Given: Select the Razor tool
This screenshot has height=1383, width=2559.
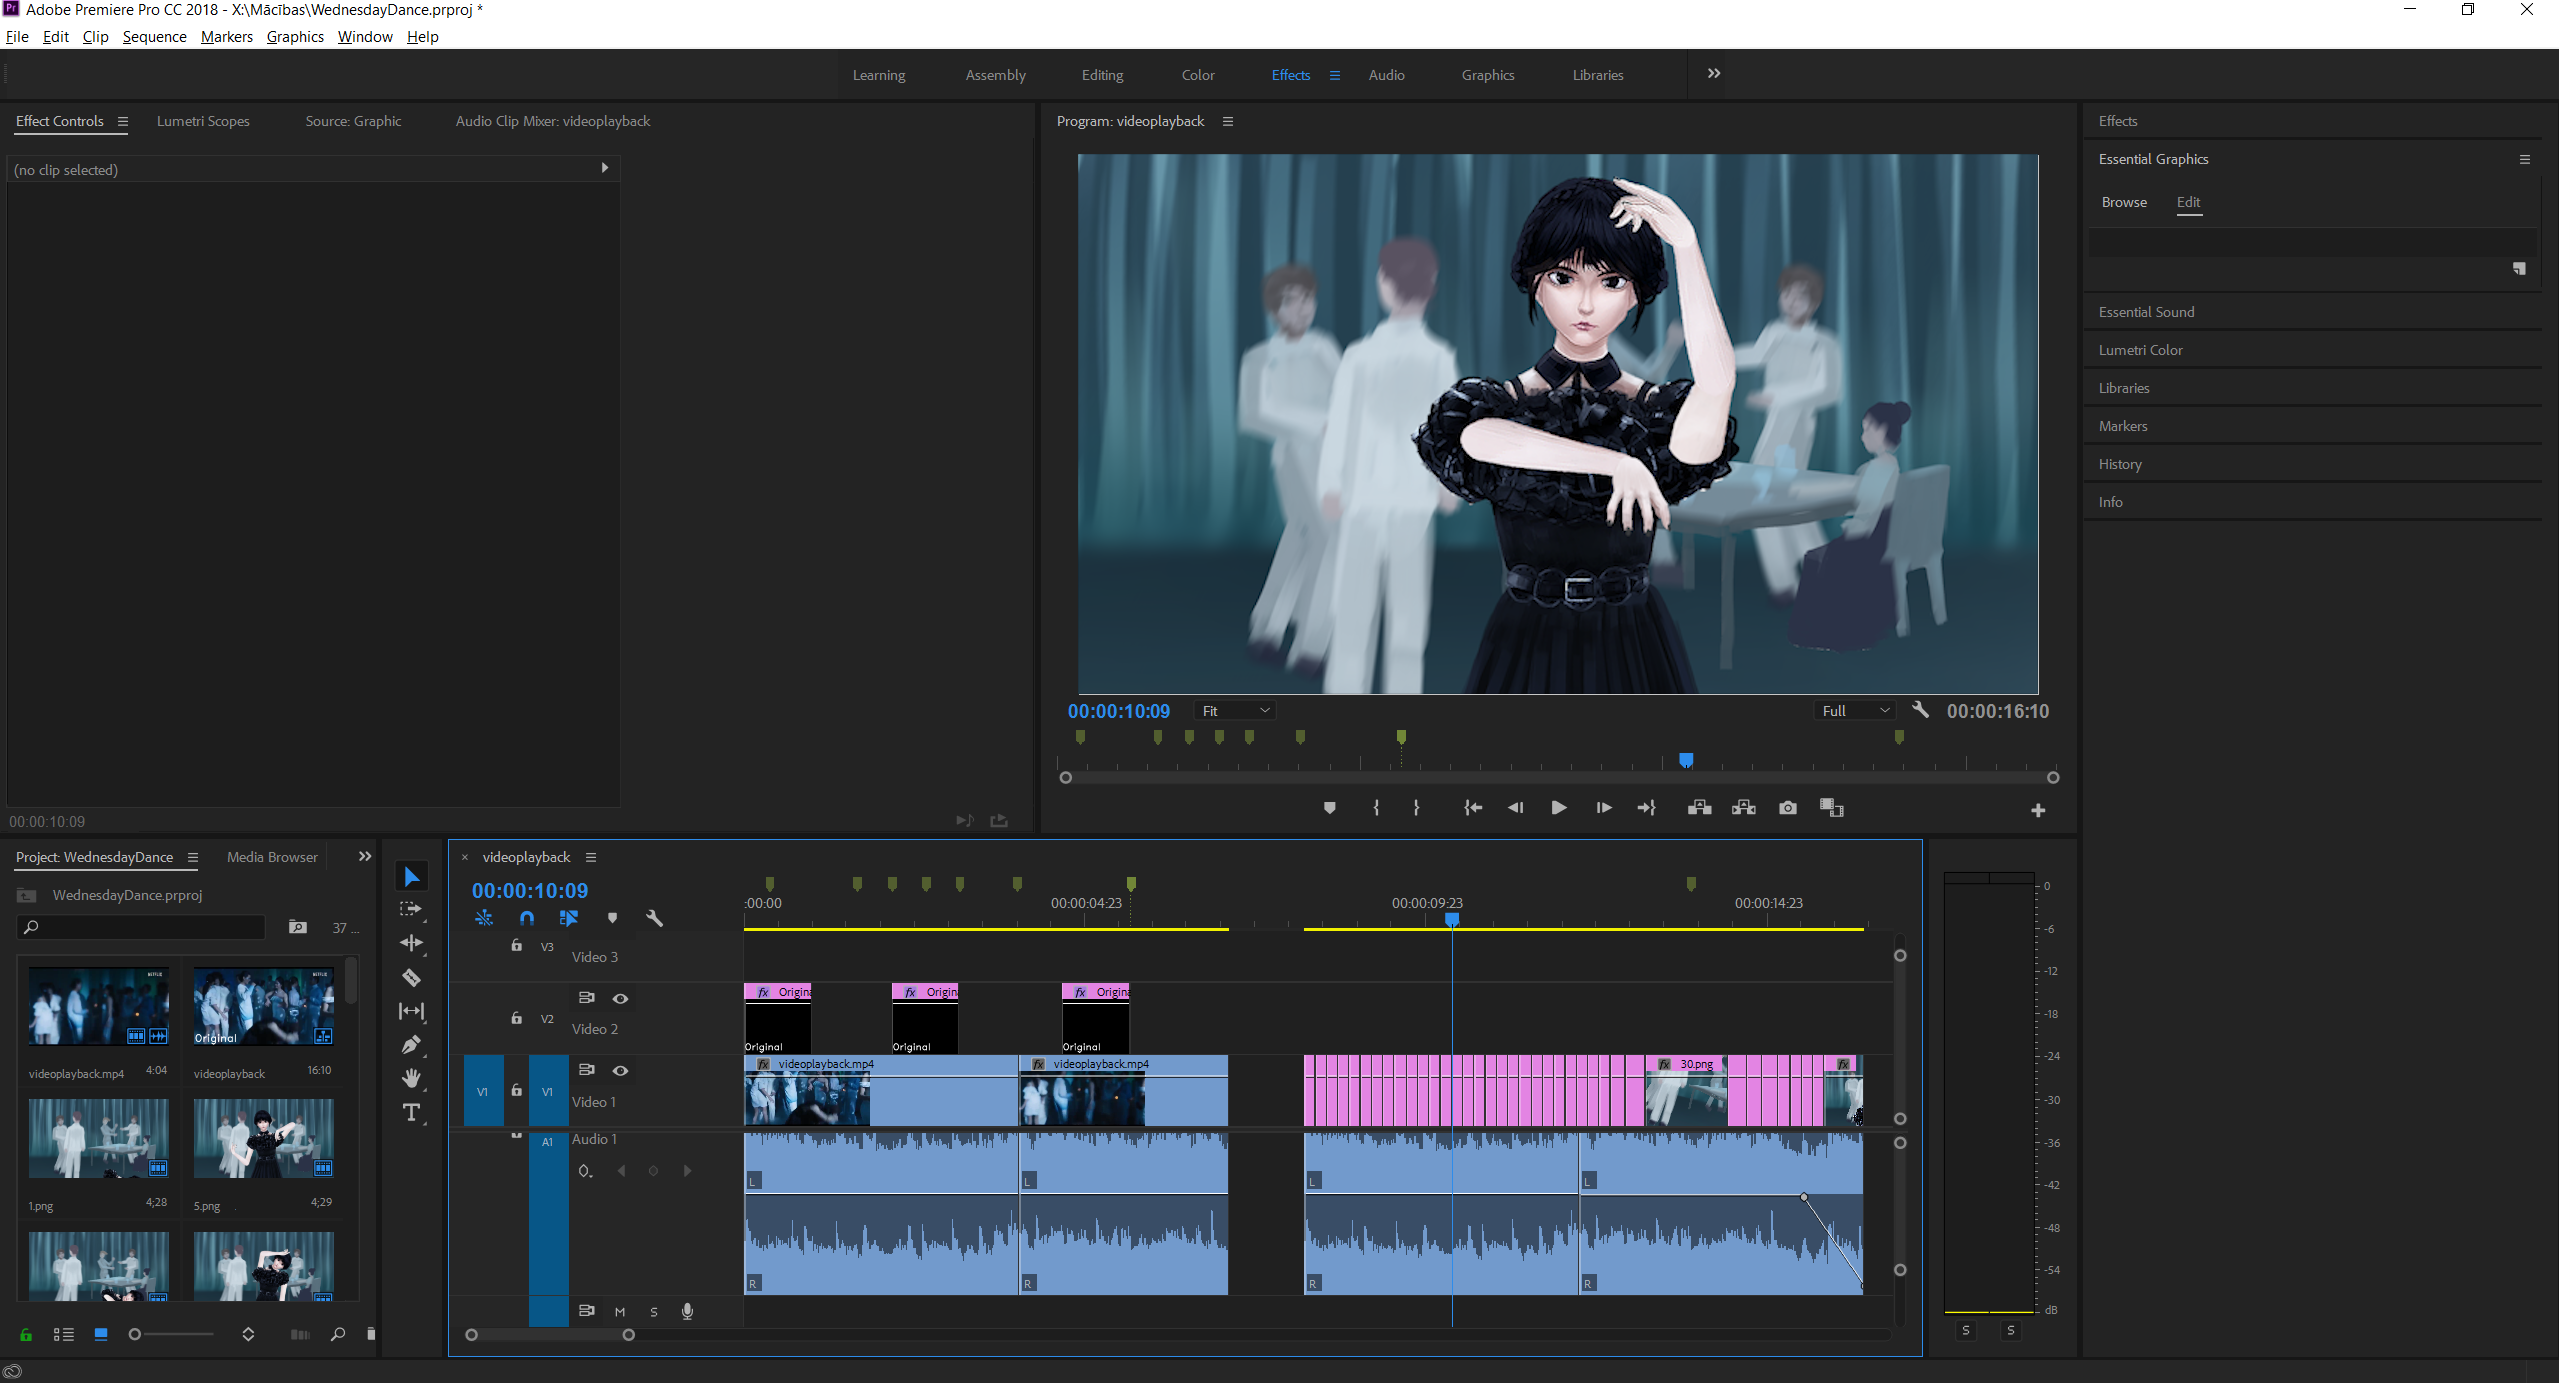Looking at the screenshot, I should click(411, 978).
